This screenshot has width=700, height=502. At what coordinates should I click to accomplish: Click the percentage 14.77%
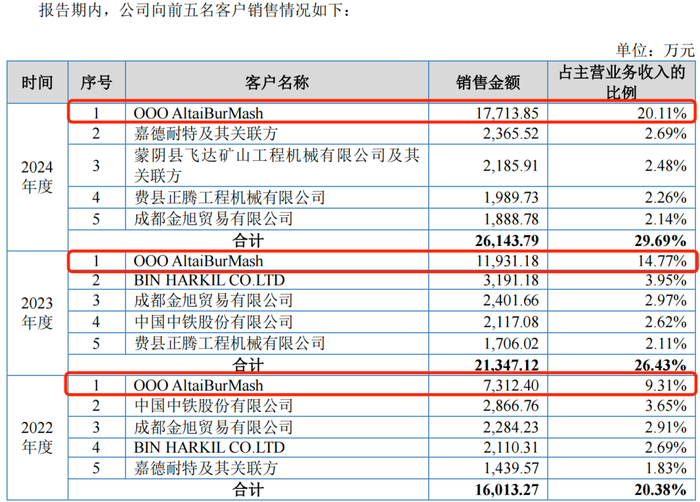click(662, 261)
